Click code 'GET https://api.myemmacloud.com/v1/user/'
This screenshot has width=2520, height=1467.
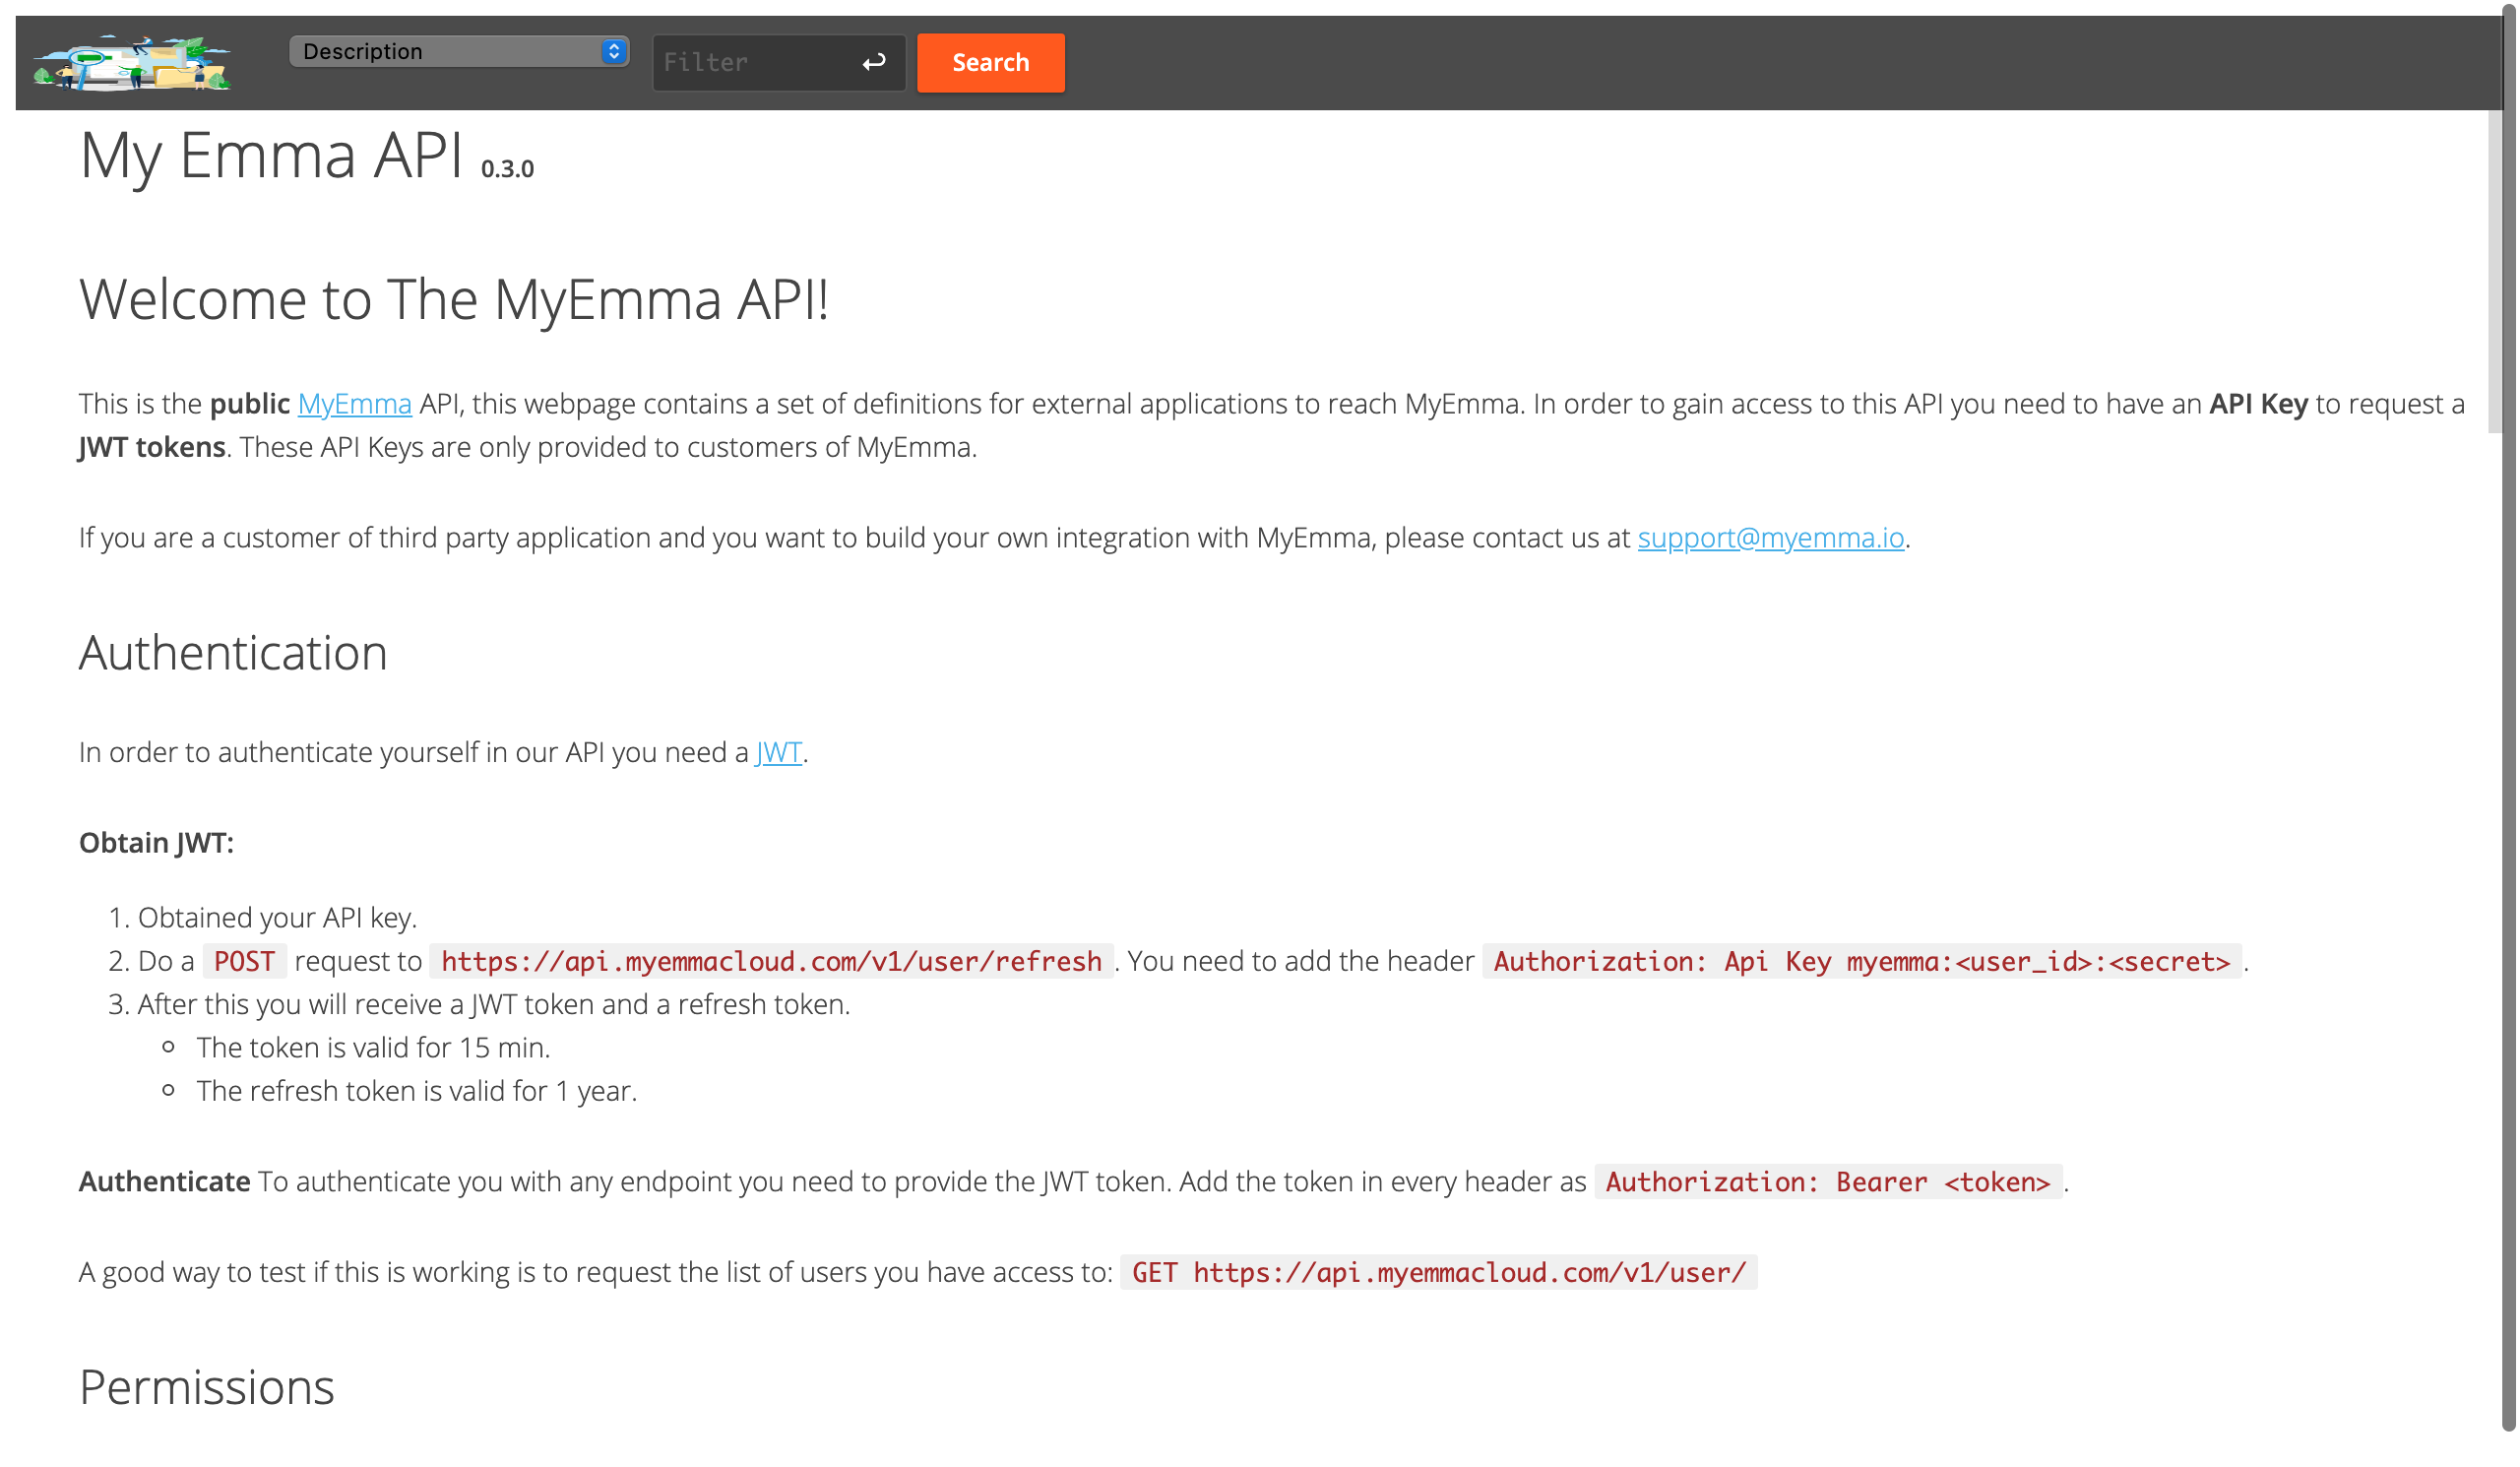(1438, 1273)
